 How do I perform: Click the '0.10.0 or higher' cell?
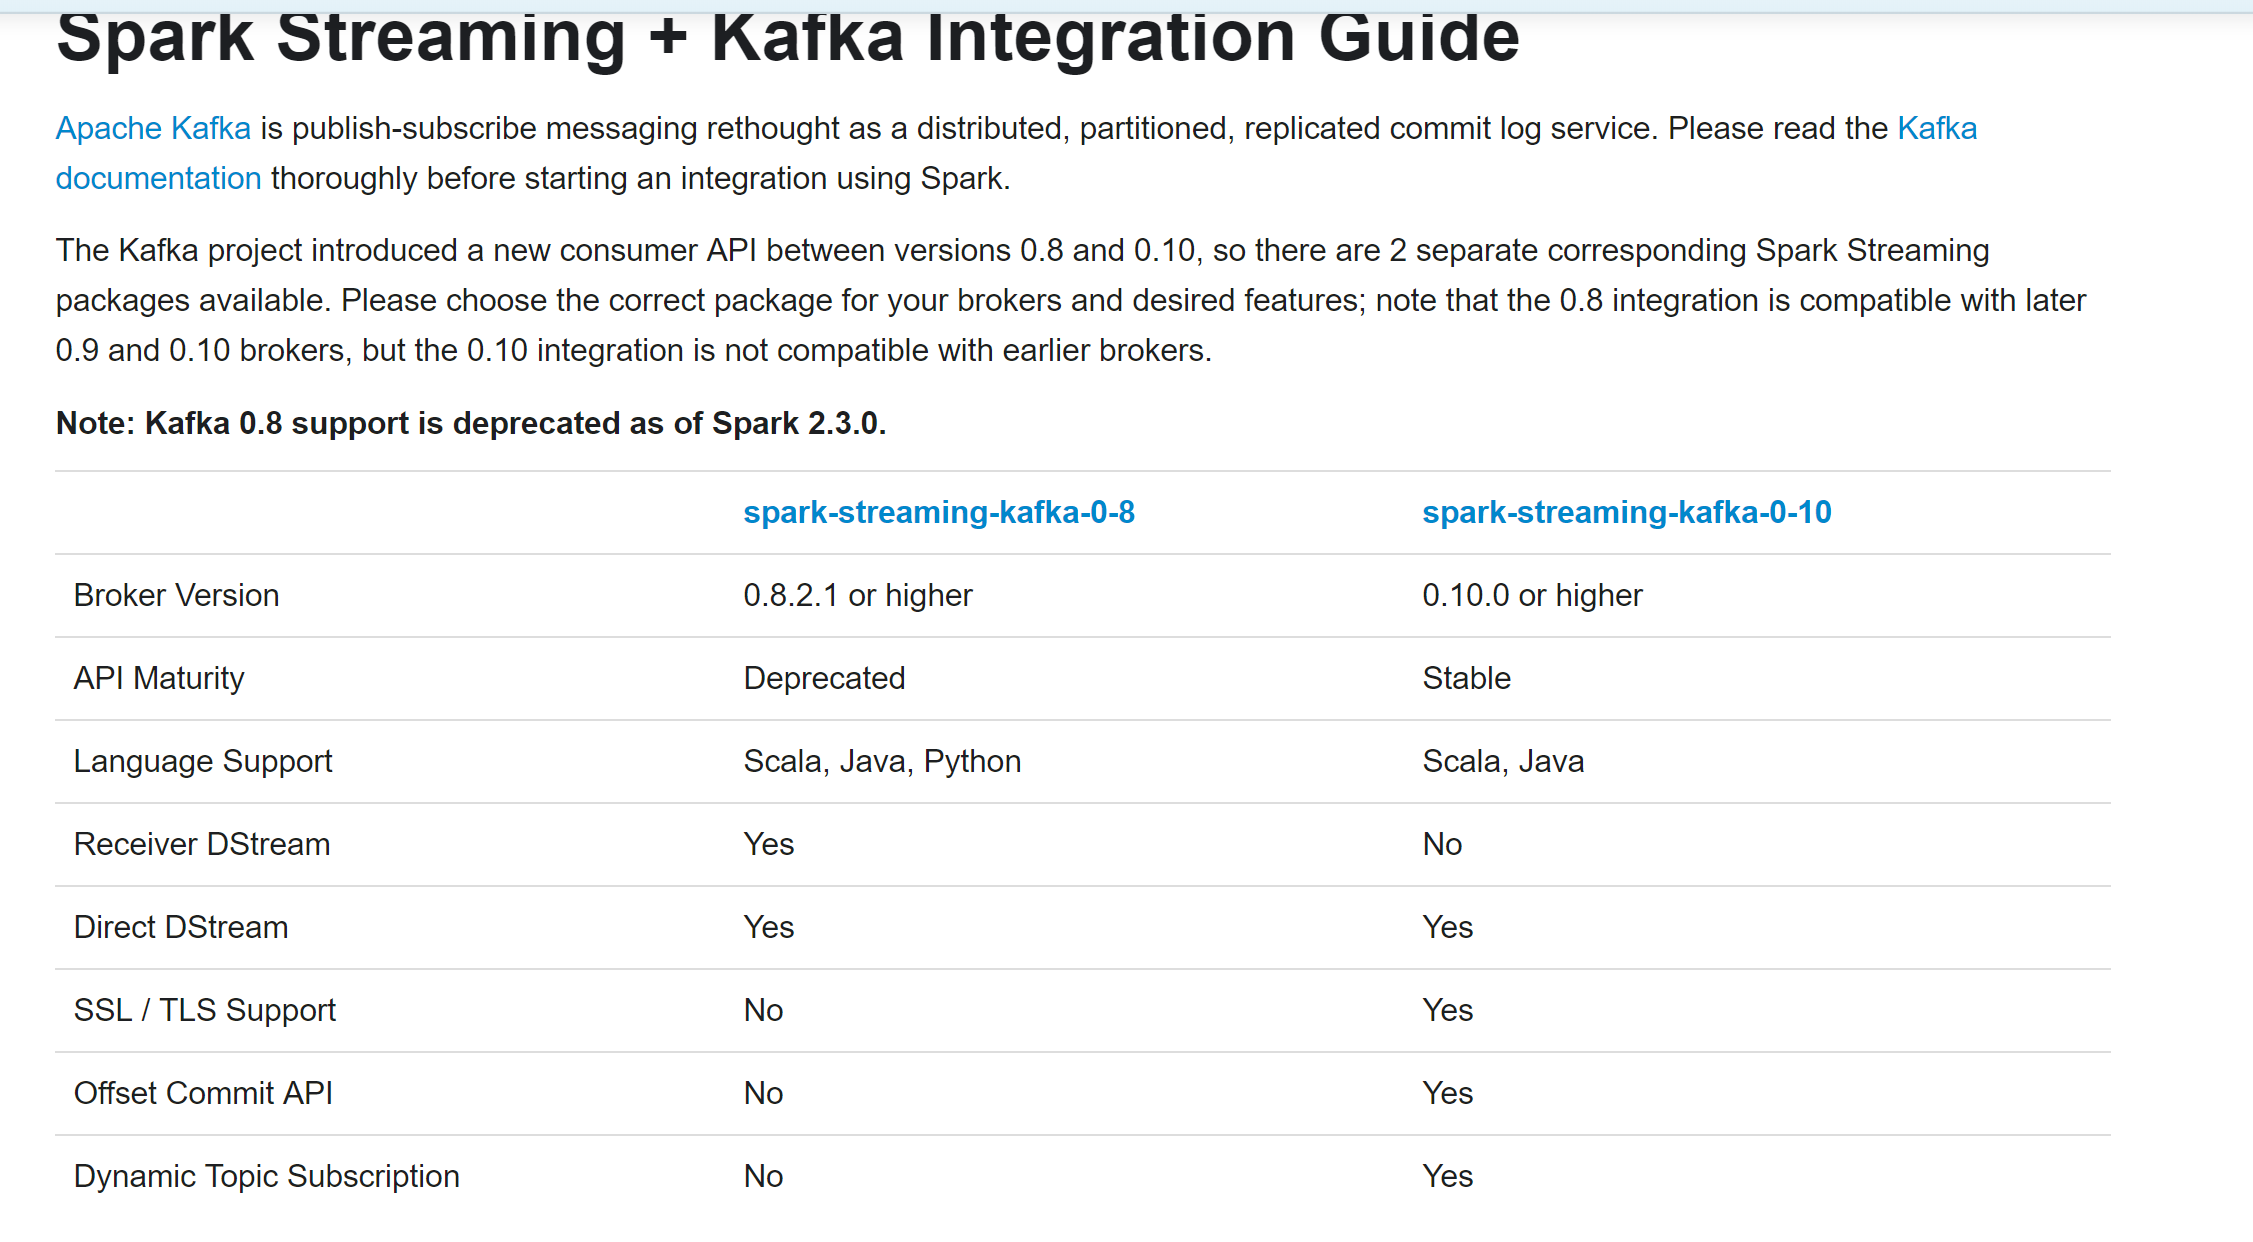[x=1532, y=595]
